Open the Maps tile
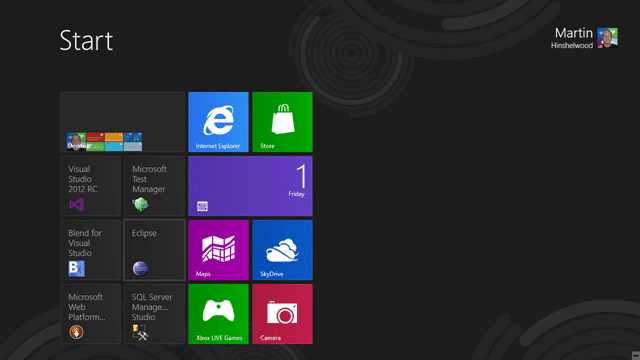 (218, 250)
